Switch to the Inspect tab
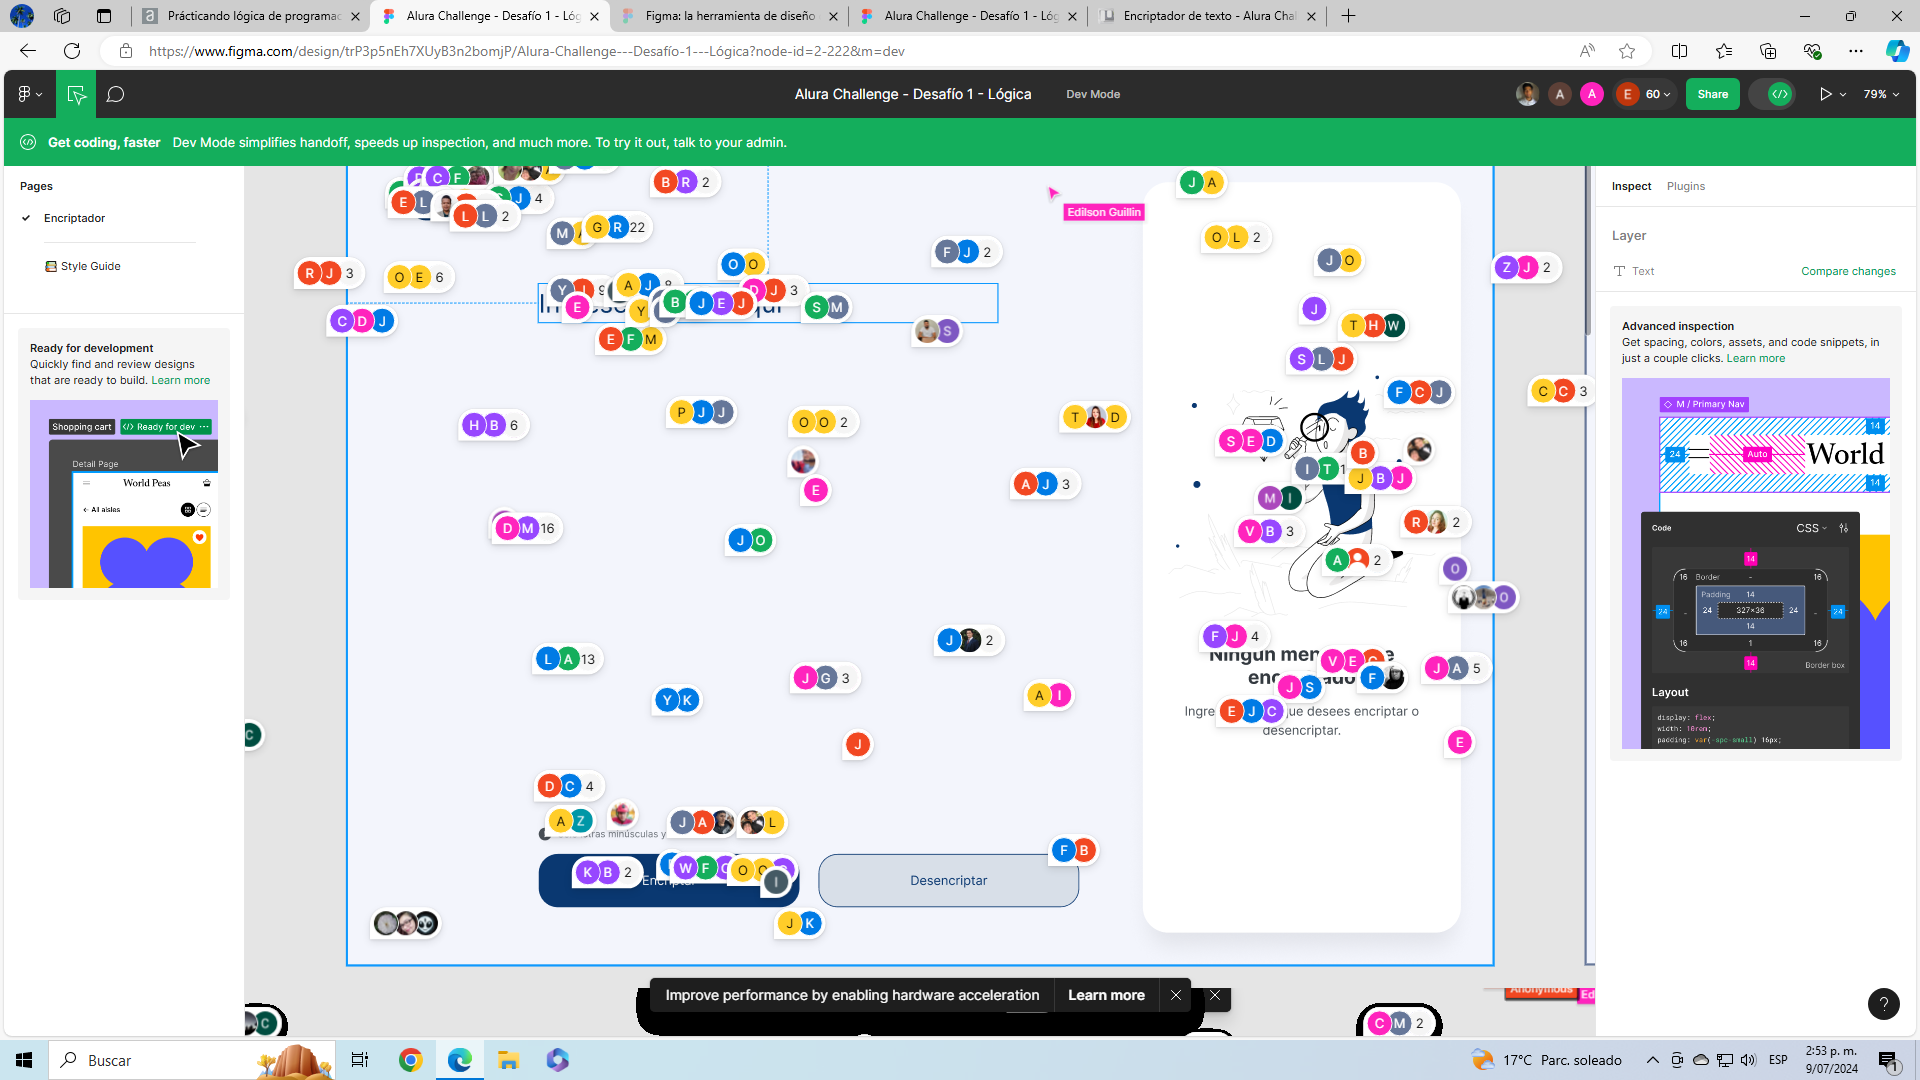 [x=1631, y=186]
